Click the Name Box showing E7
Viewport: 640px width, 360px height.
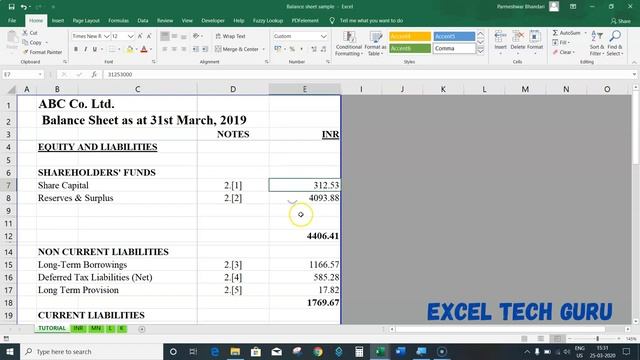[x=22, y=74]
